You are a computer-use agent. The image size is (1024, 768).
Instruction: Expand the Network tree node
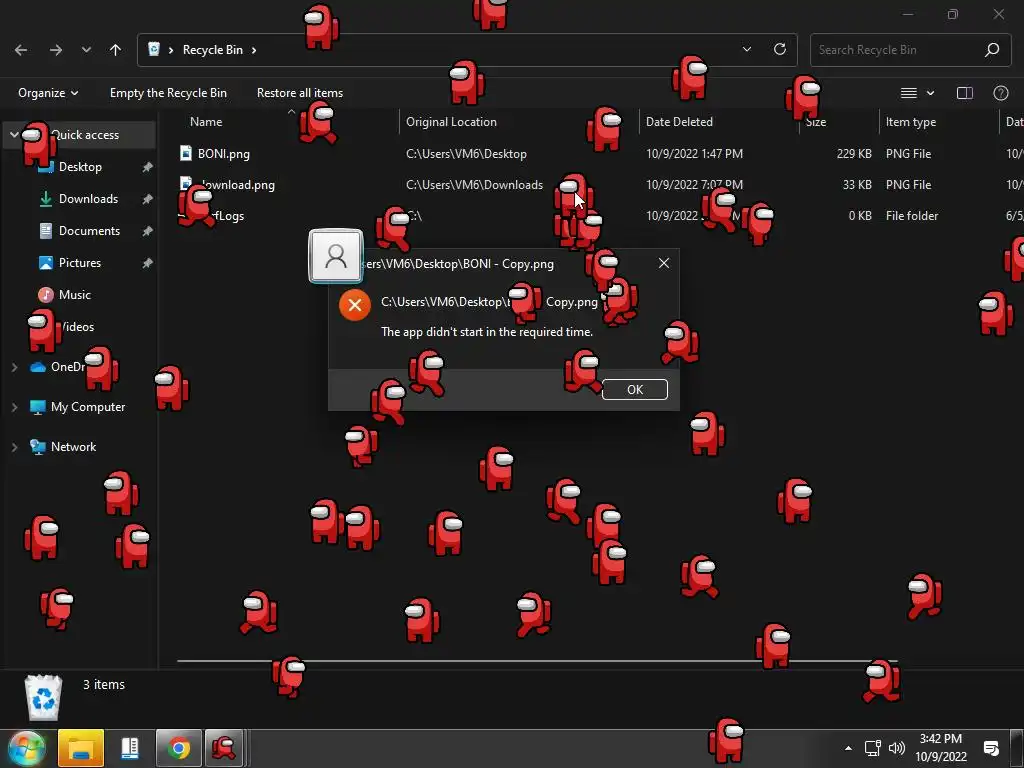[14, 447]
